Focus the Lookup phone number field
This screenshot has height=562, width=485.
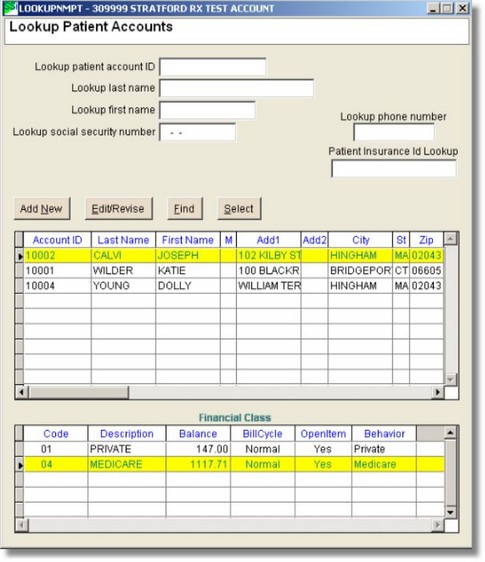(x=394, y=132)
